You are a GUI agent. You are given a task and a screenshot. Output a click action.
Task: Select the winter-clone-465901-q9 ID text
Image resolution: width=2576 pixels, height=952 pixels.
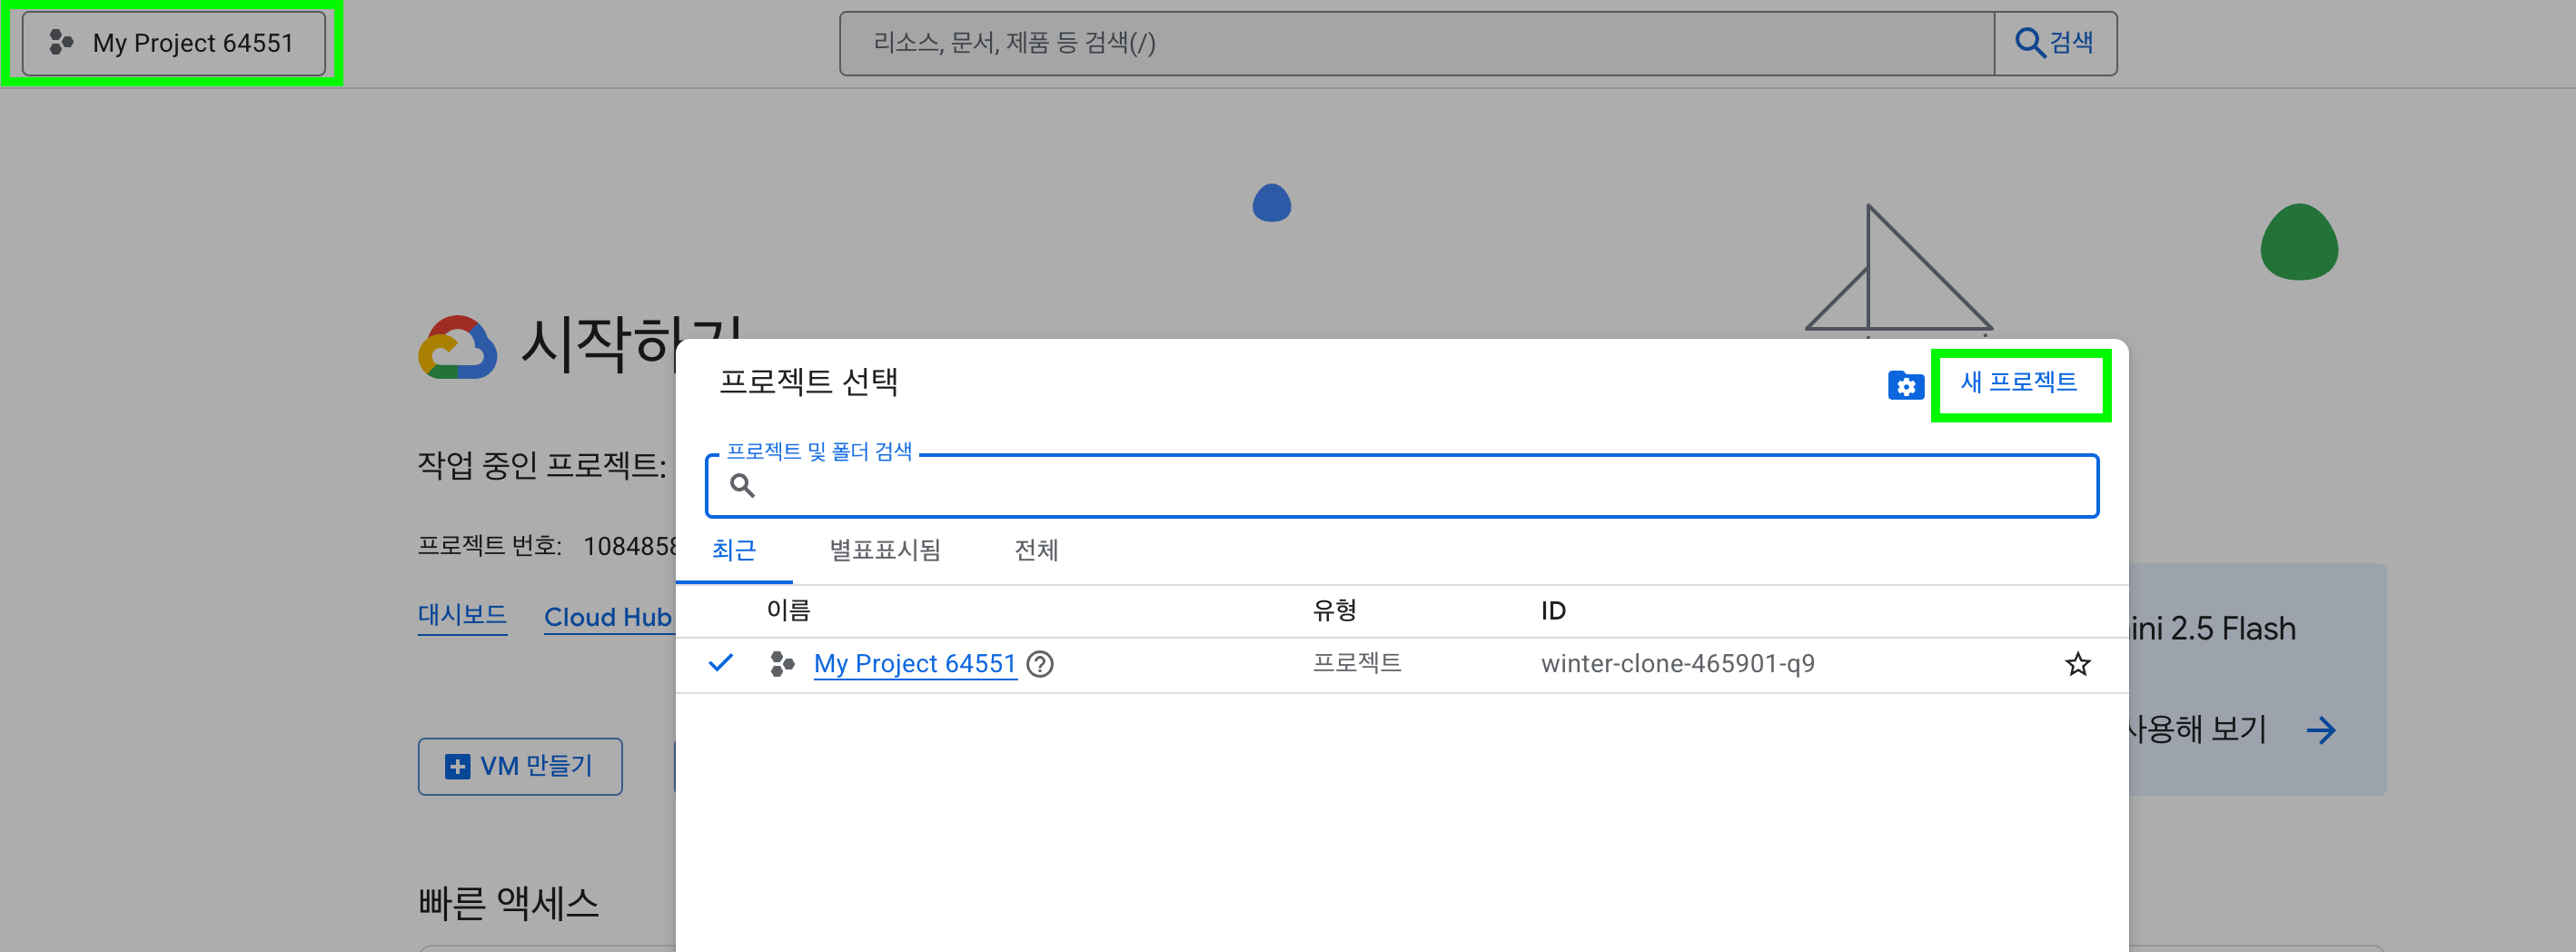pos(1677,664)
